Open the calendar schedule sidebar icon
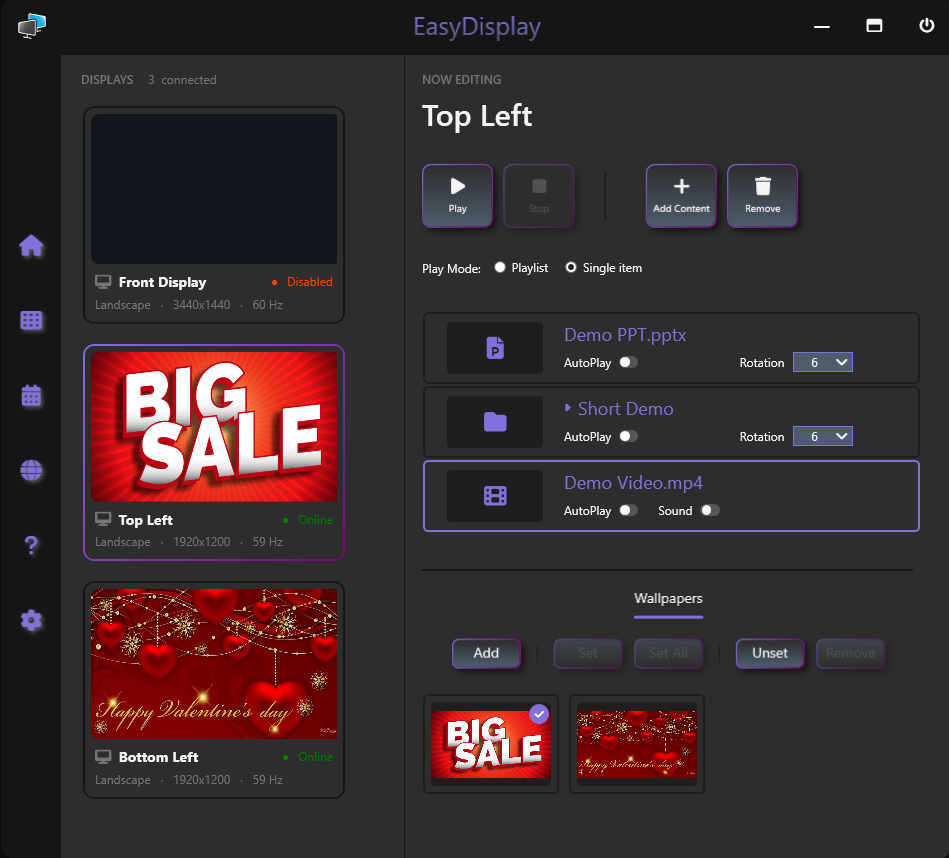 point(31,395)
